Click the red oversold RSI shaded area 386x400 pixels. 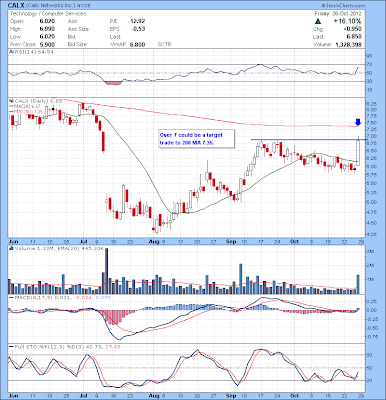pos(114,82)
